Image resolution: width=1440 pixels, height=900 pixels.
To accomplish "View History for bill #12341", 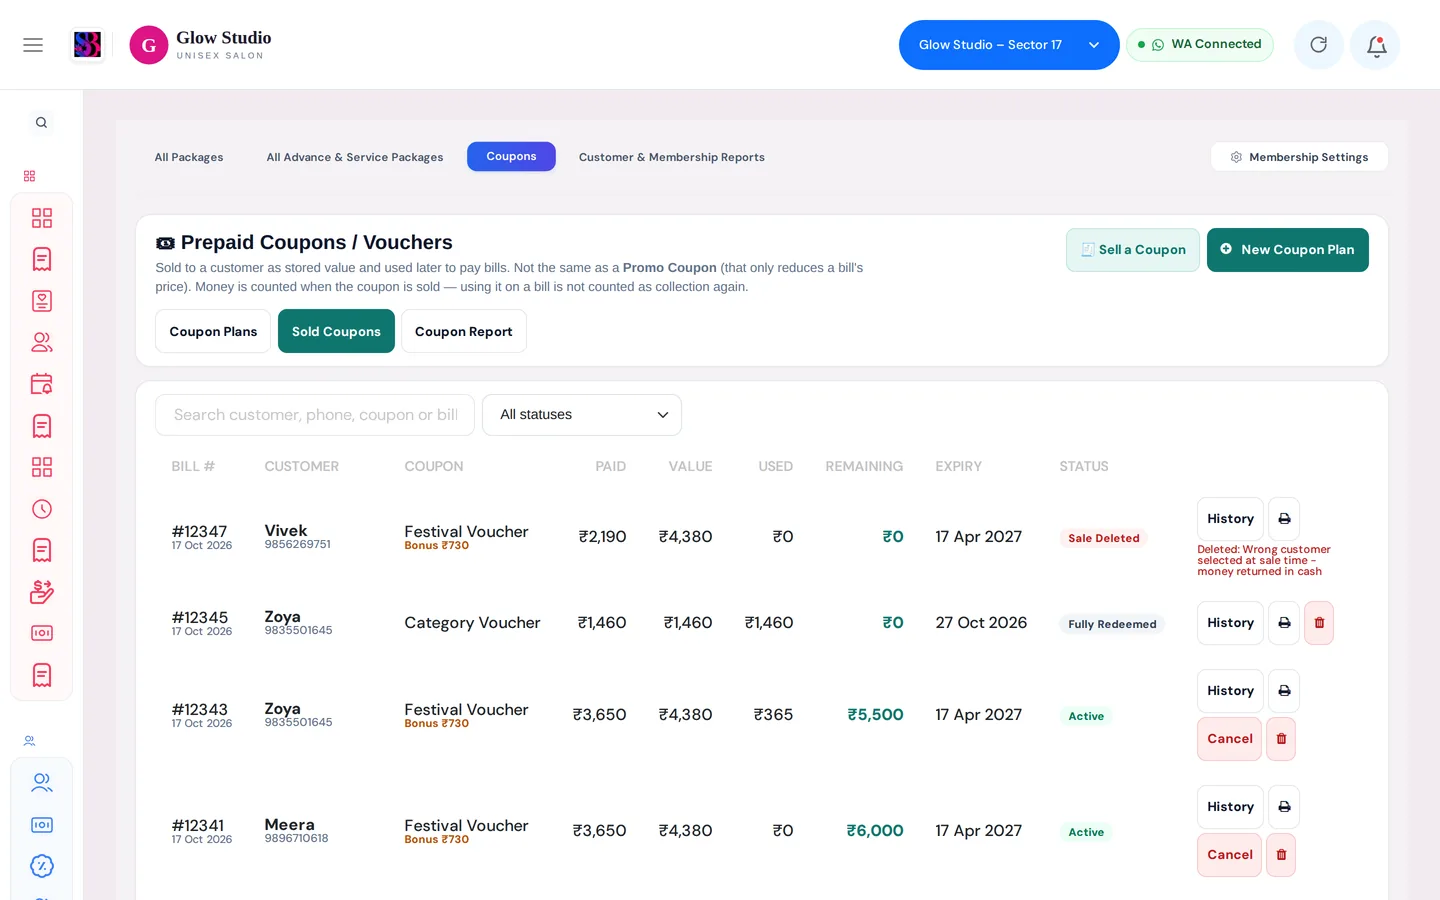I will (x=1230, y=807).
